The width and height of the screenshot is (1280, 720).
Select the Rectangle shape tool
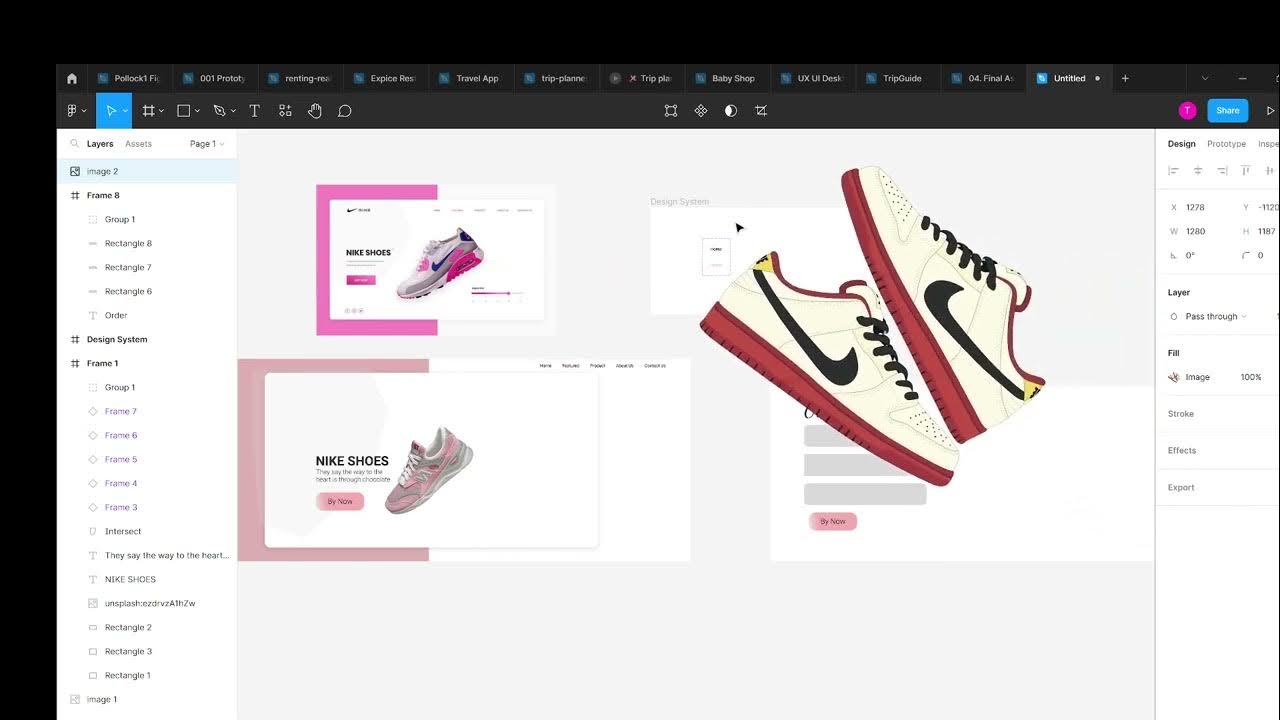click(x=184, y=111)
